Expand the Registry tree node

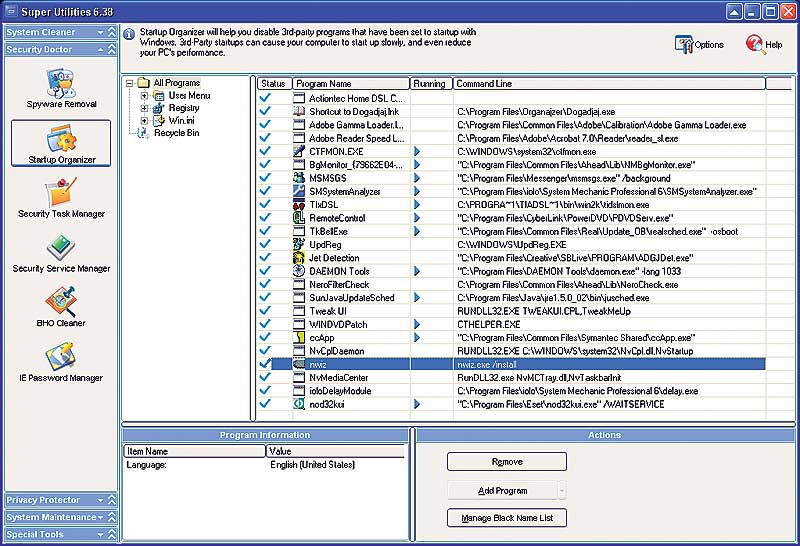(x=144, y=108)
